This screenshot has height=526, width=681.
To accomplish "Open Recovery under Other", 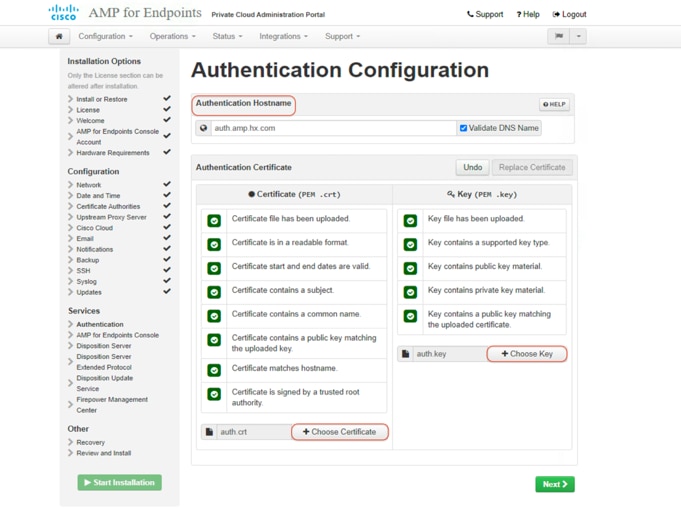I will coord(91,443).
